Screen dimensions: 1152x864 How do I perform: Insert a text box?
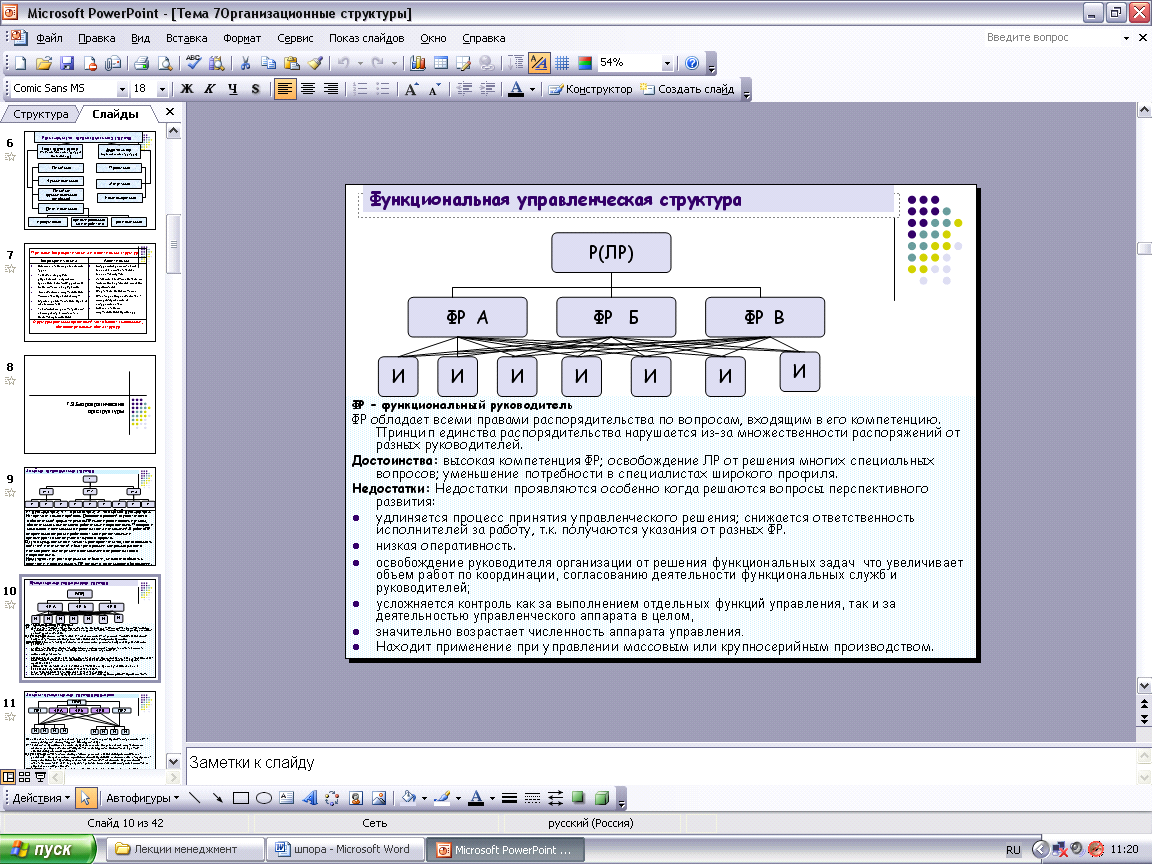[x=287, y=798]
